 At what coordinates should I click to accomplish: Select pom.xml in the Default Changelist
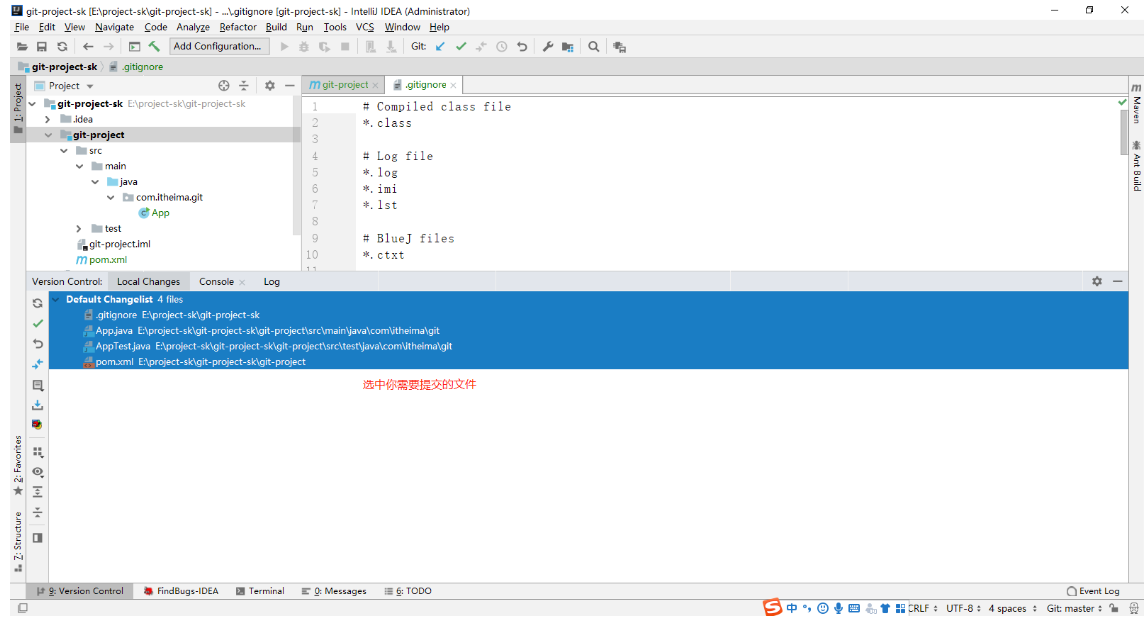tap(588, 362)
